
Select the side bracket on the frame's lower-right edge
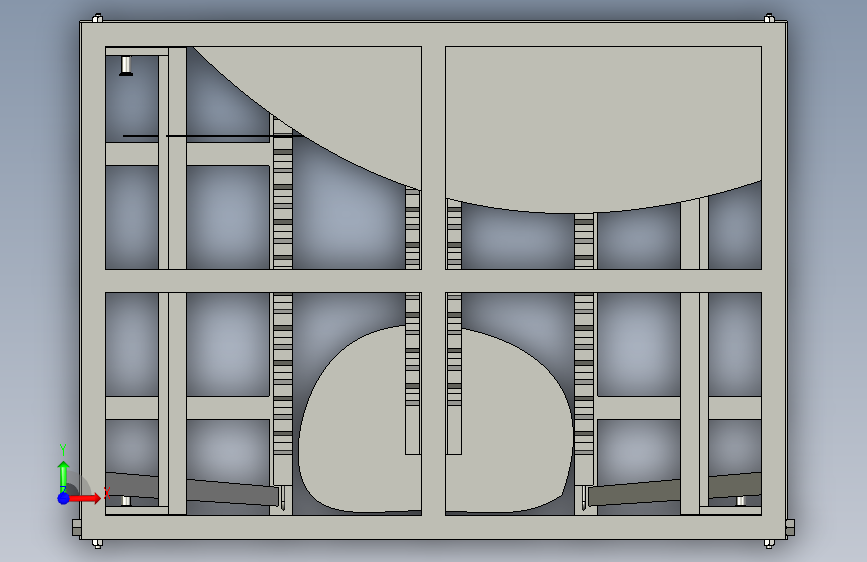pos(790,528)
